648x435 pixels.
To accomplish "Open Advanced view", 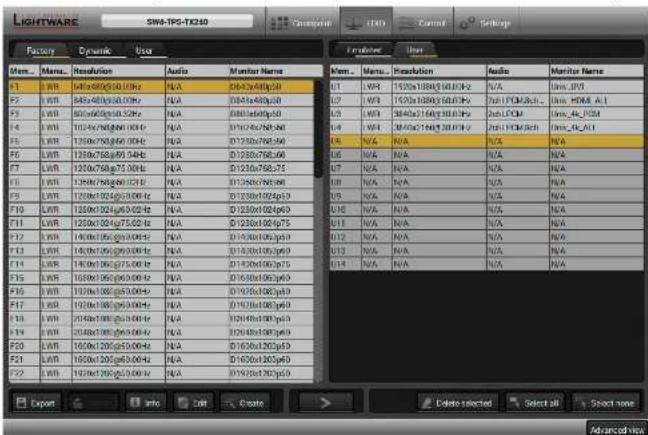I will (x=617, y=429).
